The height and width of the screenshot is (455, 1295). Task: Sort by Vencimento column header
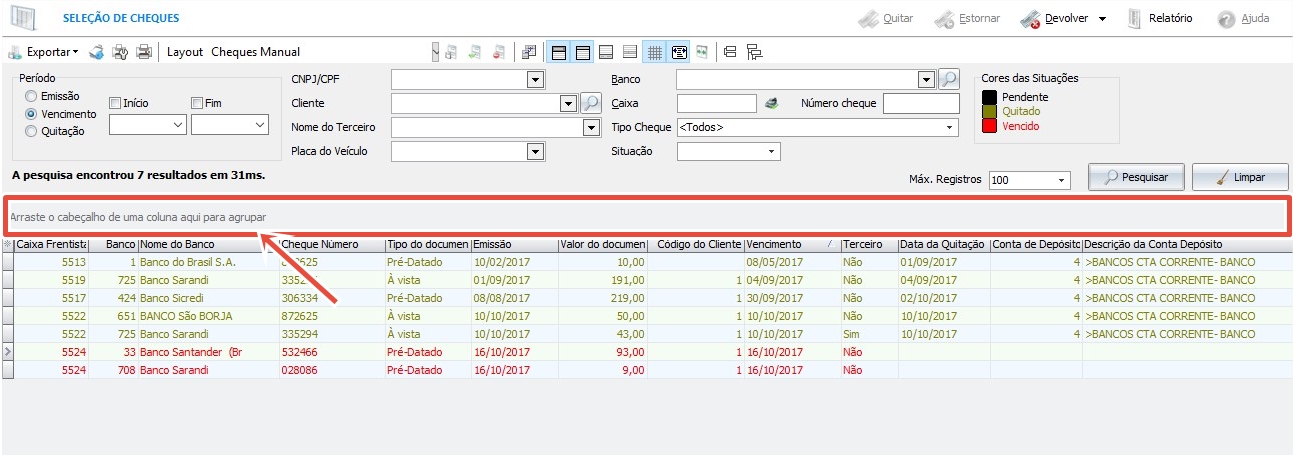(x=791, y=245)
